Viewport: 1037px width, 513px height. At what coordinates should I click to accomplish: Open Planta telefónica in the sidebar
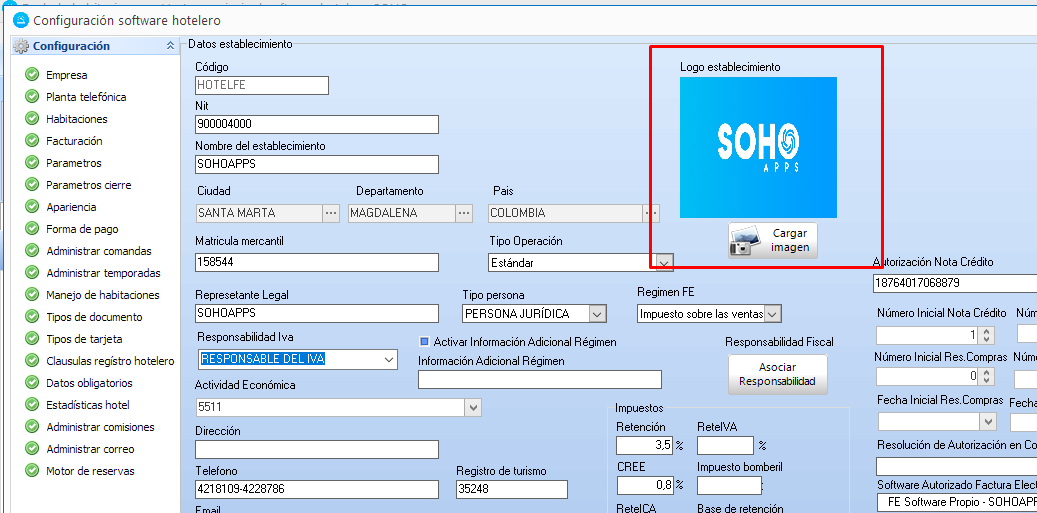point(86,97)
